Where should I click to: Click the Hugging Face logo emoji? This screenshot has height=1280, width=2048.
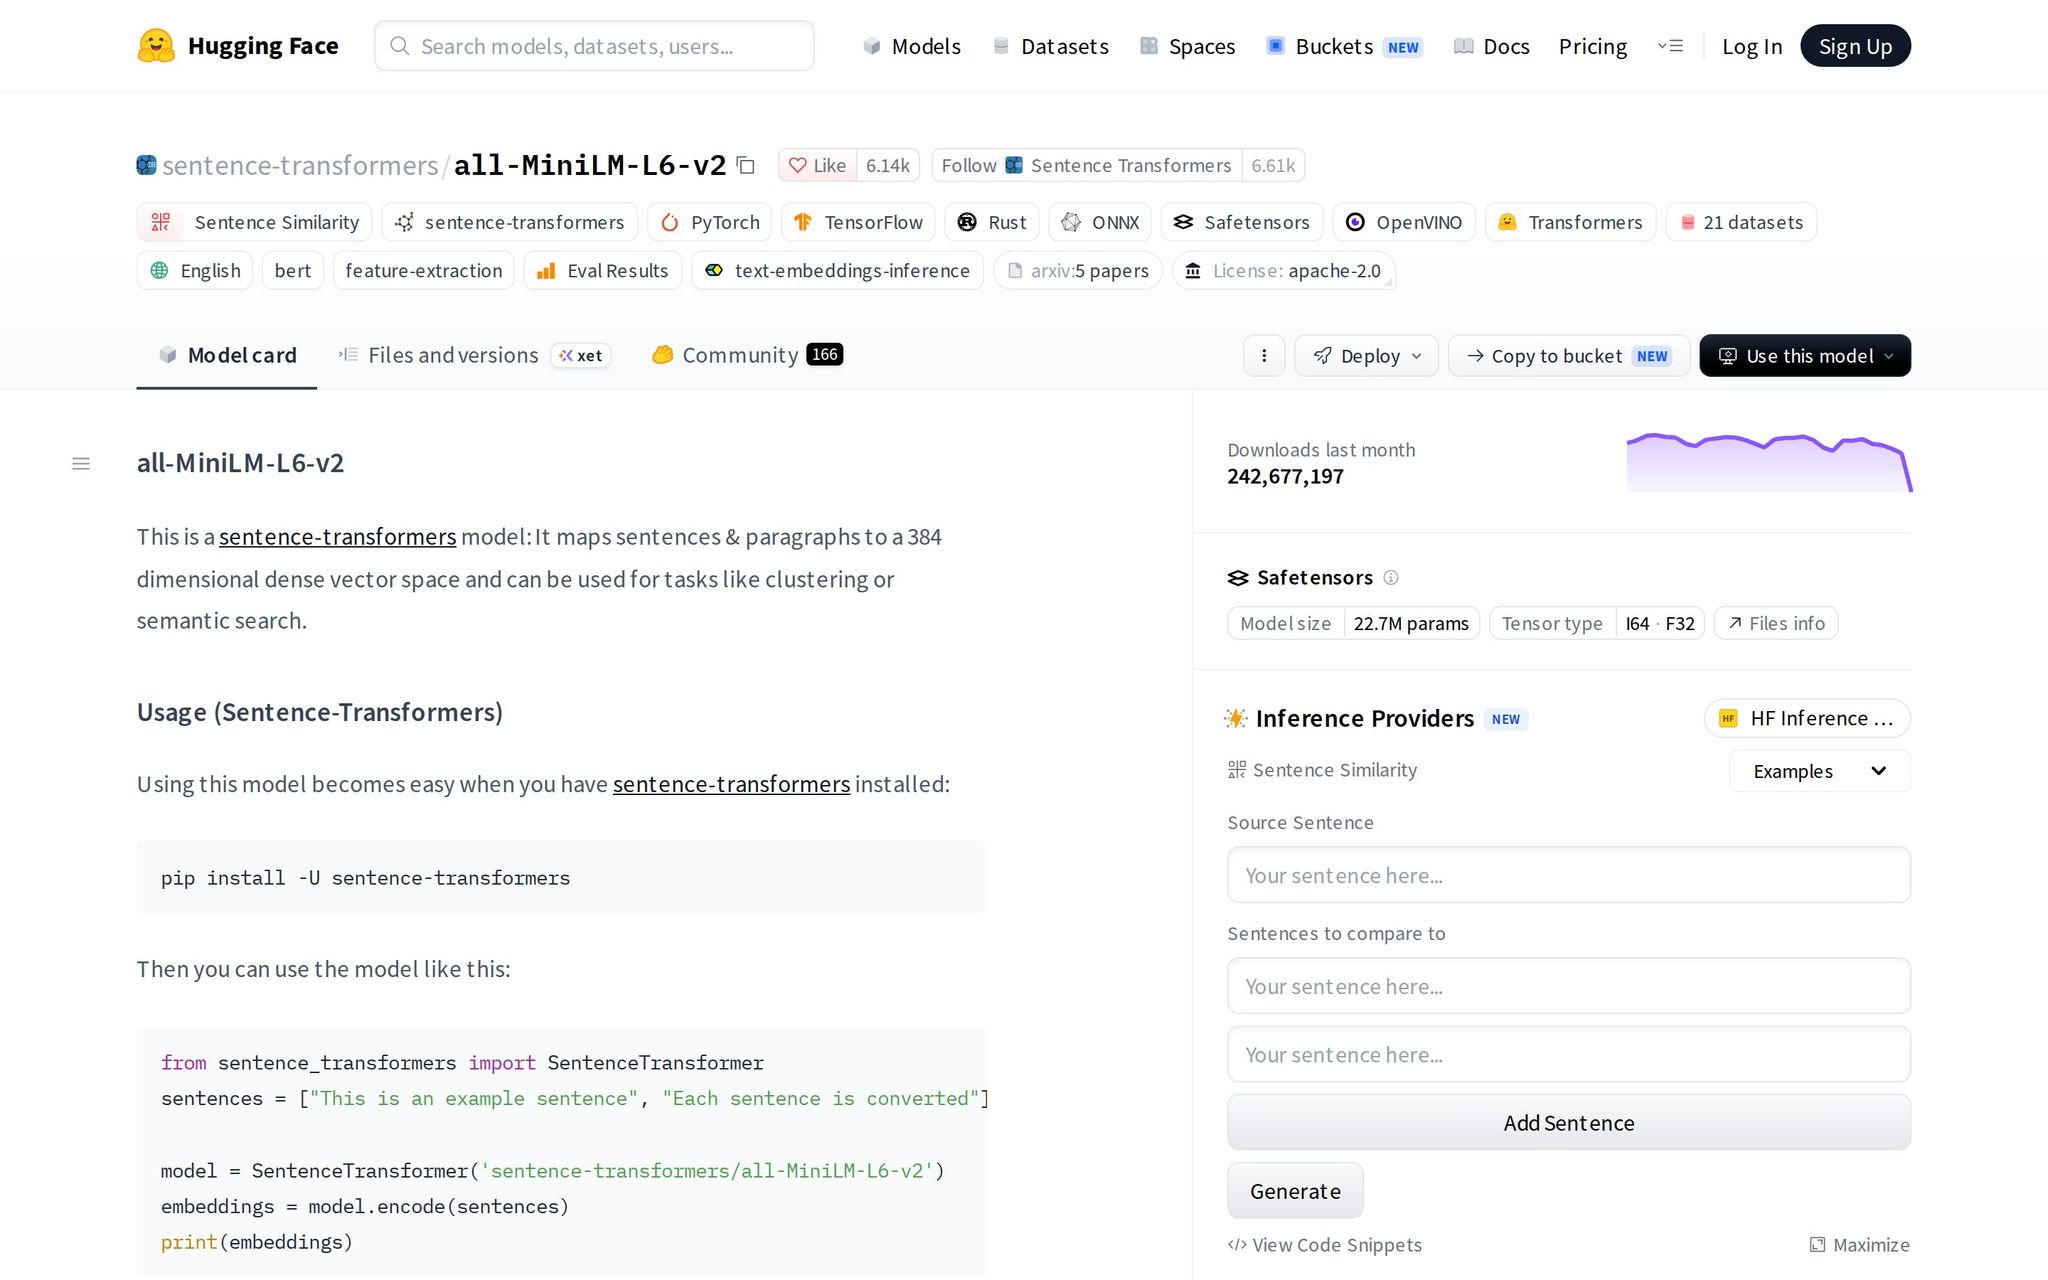click(x=156, y=46)
